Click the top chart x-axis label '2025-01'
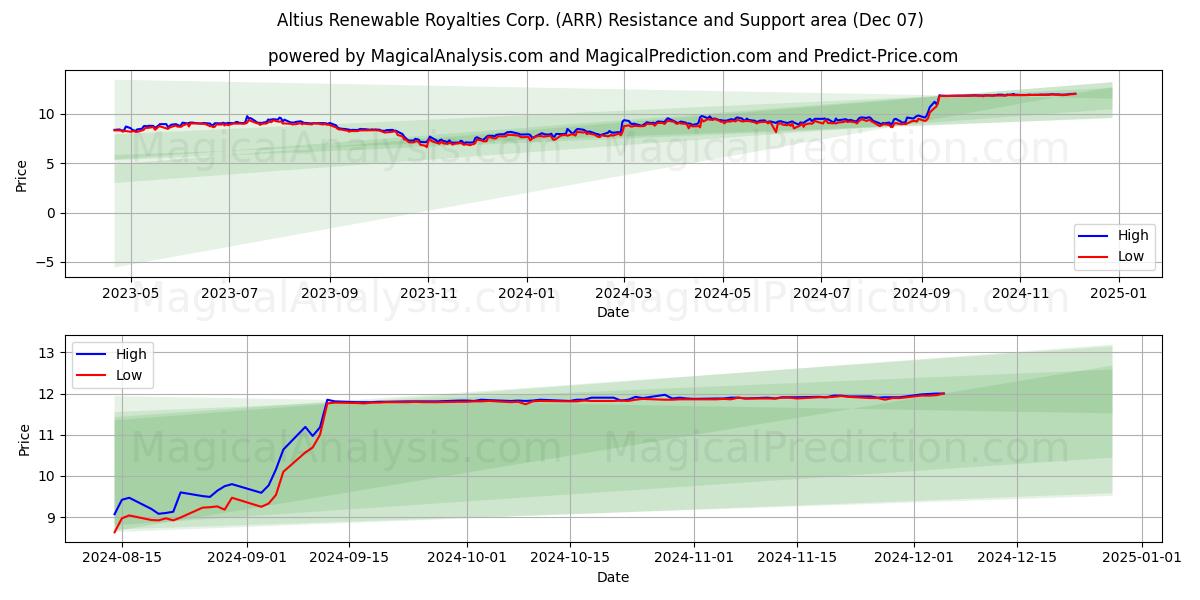Viewport: 1200px width, 600px height. click(1118, 293)
